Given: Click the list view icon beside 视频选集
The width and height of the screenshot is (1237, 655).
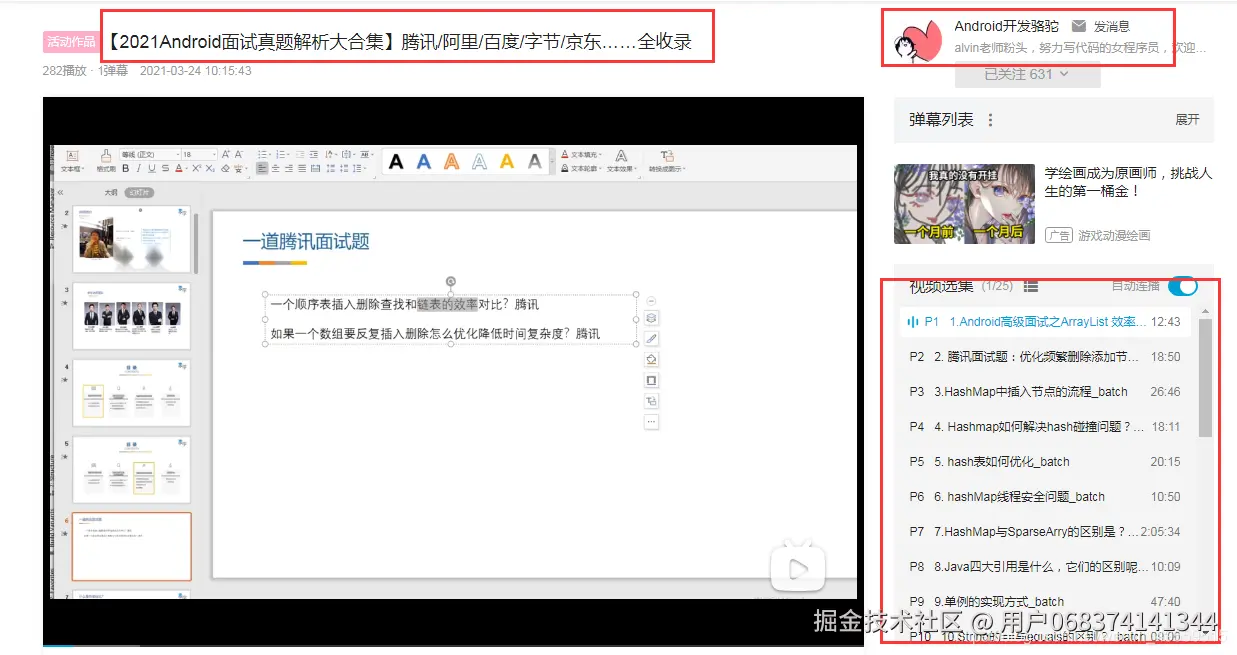Looking at the screenshot, I should (x=1031, y=287).
